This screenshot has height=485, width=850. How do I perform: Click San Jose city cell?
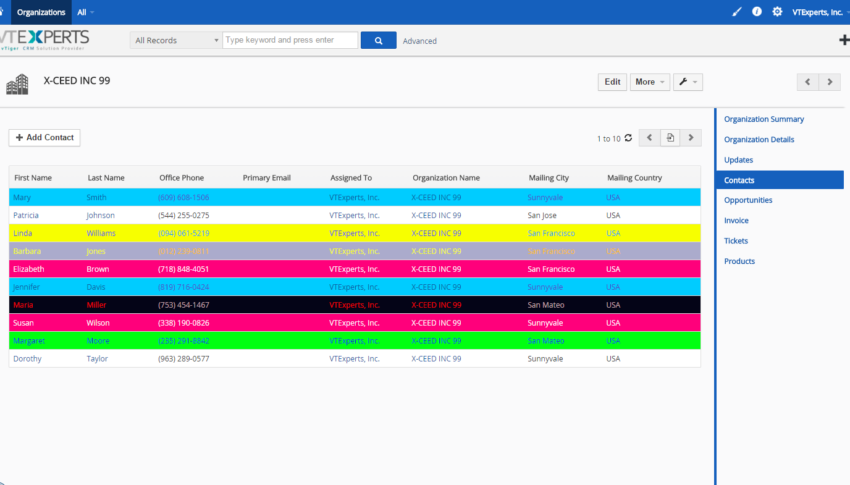(542, 215)
